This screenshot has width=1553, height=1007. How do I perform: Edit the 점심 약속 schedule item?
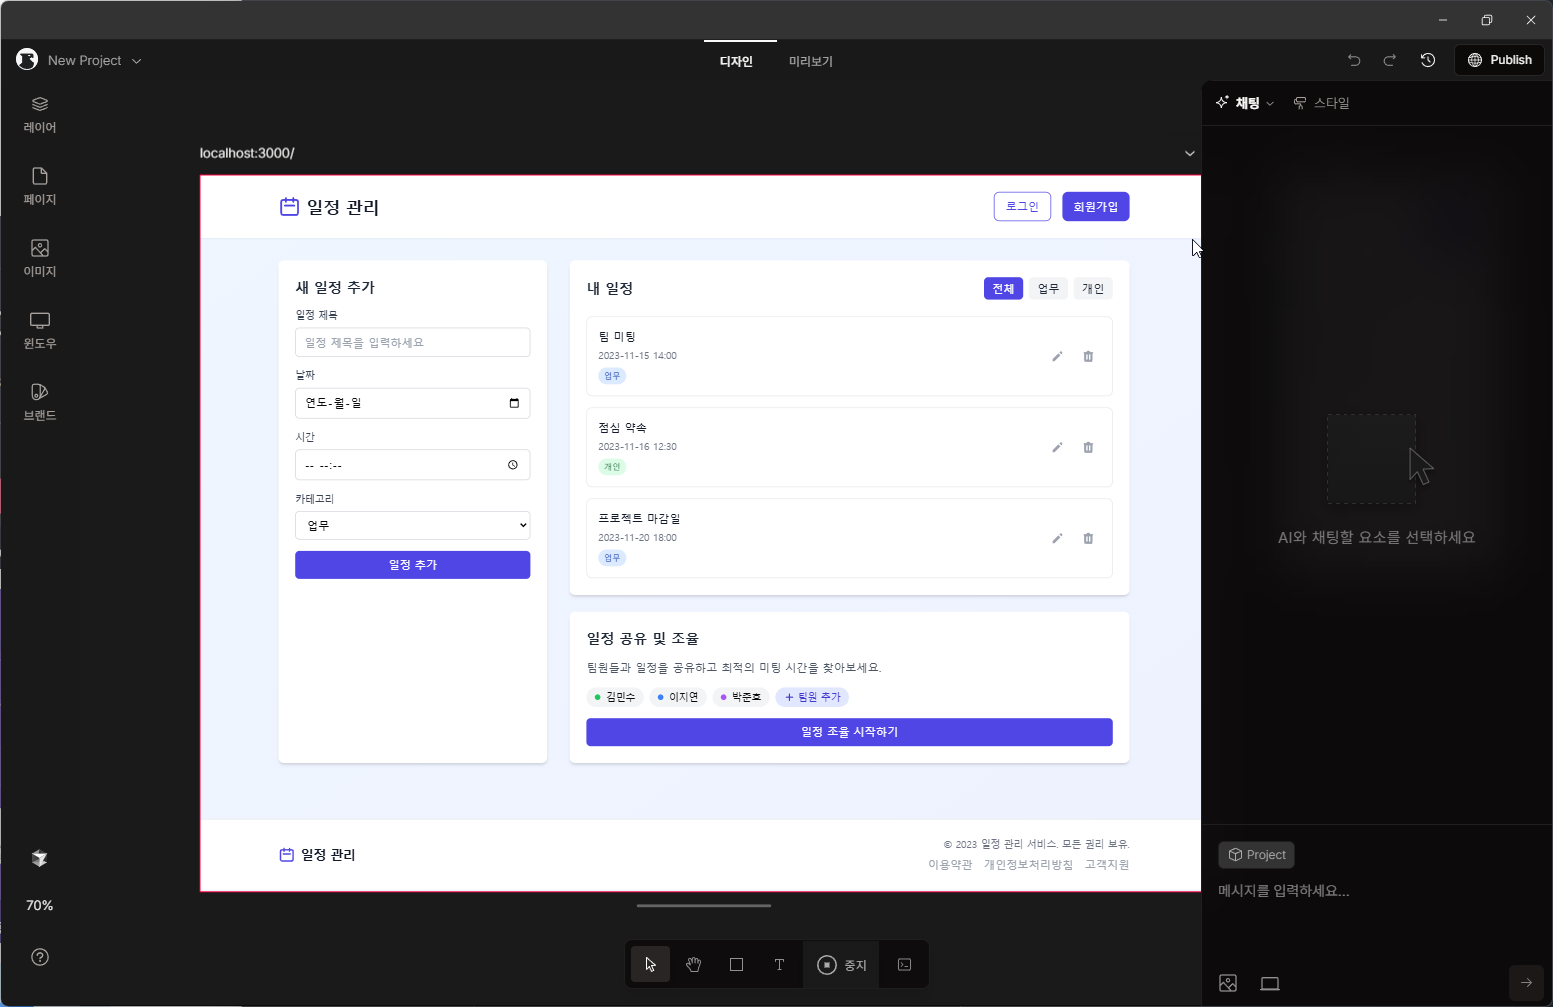pyautogui.click(x=1057, y=448)
